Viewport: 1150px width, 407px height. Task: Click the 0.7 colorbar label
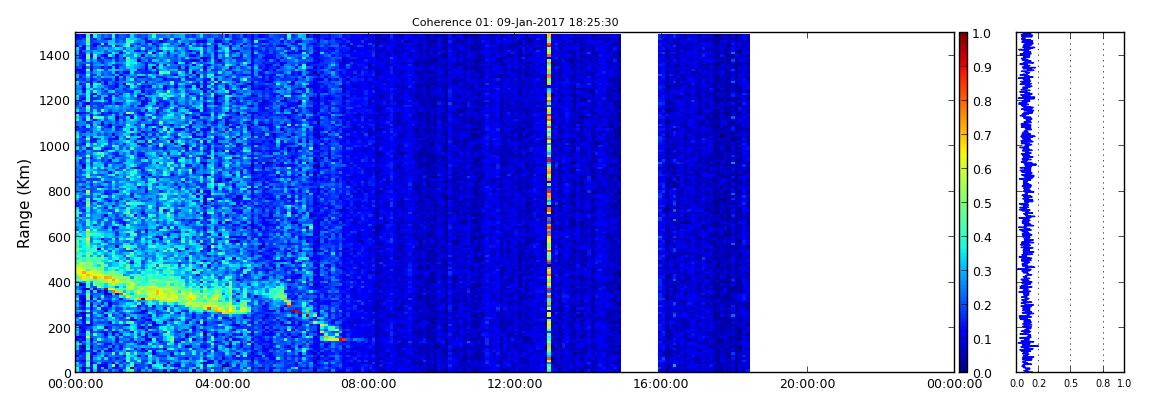click(x=983, y=135)
